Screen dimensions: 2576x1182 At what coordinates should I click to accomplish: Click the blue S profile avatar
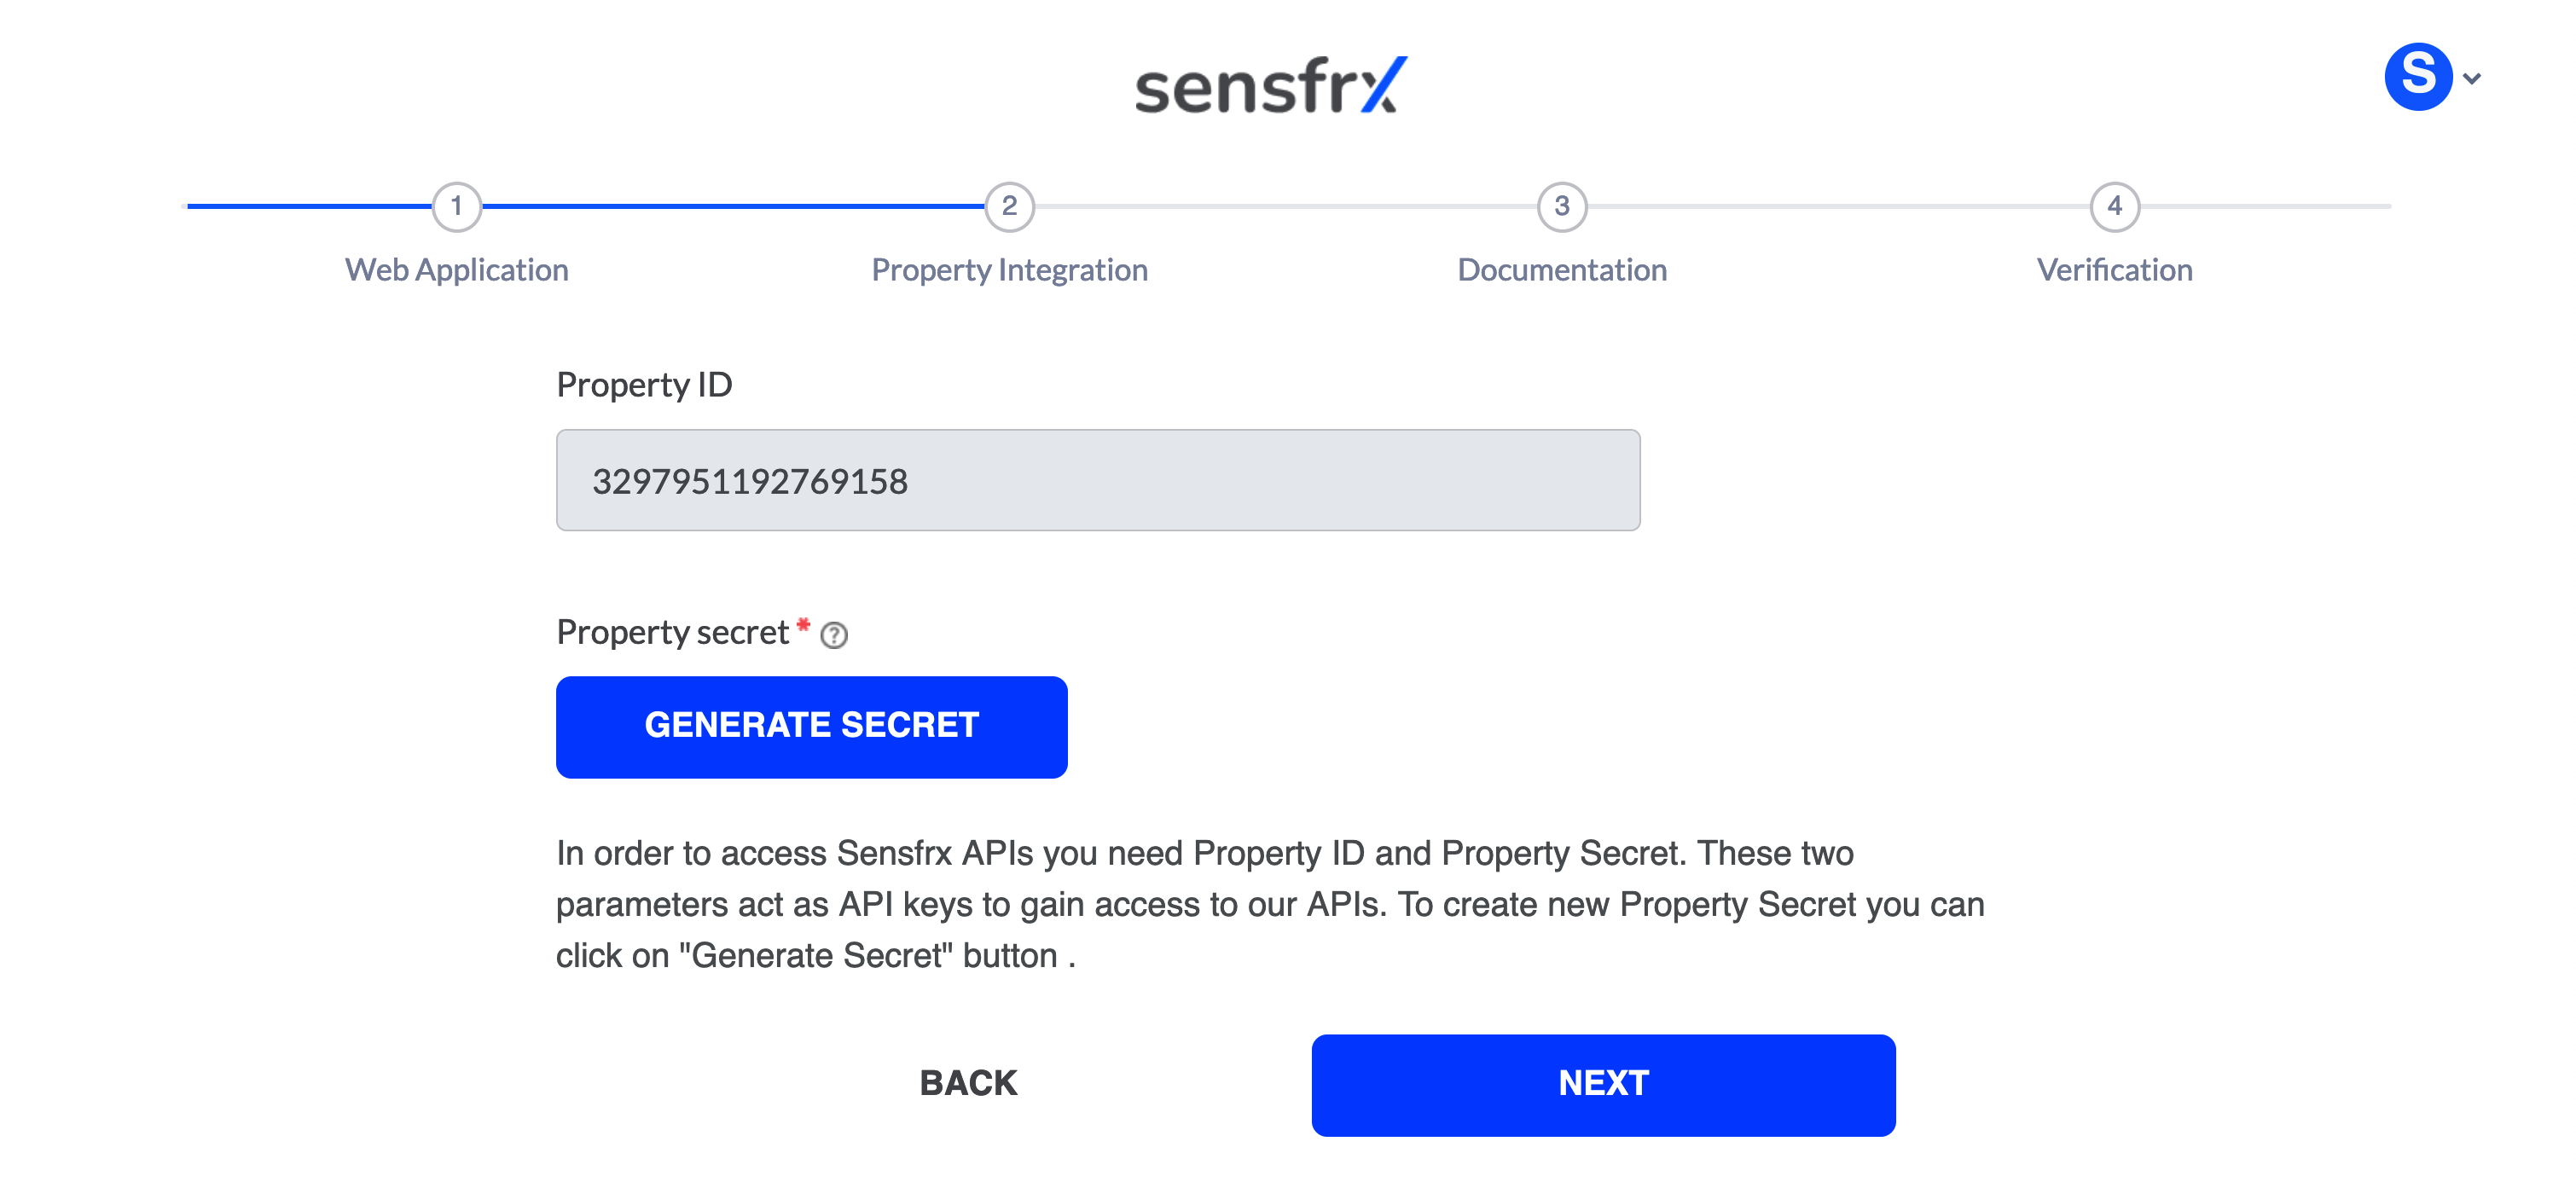[2417, 76]
